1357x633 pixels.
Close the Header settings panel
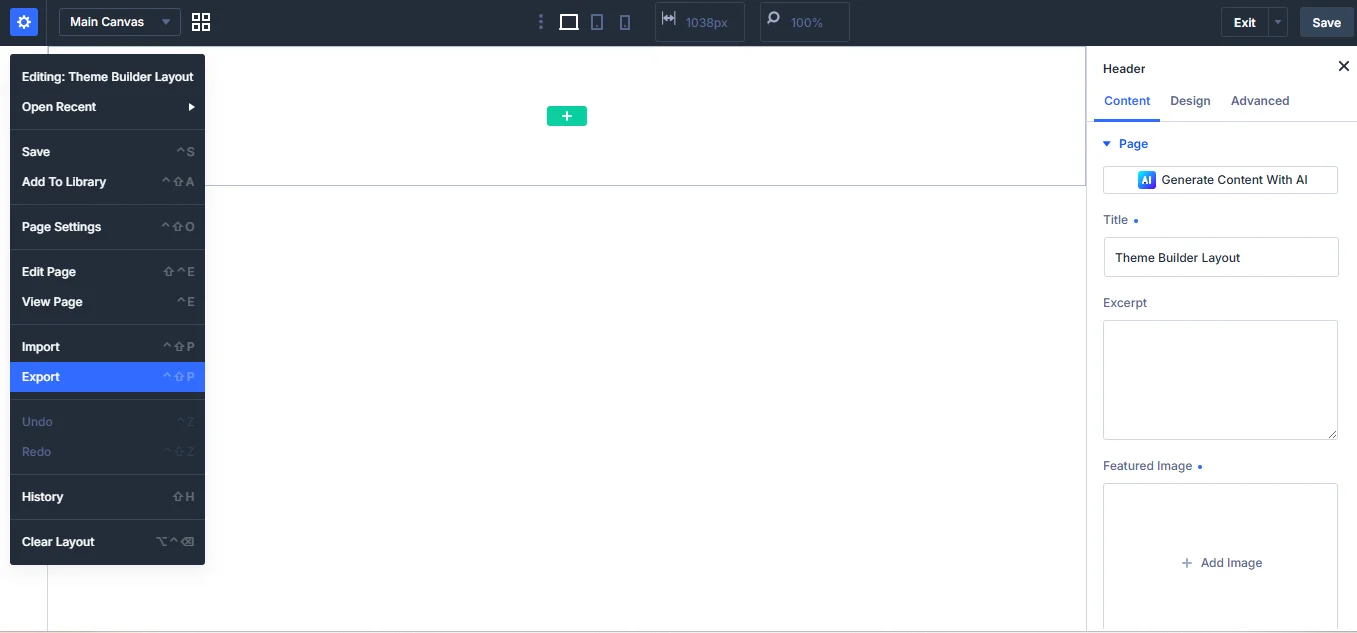click(1343, 66)
